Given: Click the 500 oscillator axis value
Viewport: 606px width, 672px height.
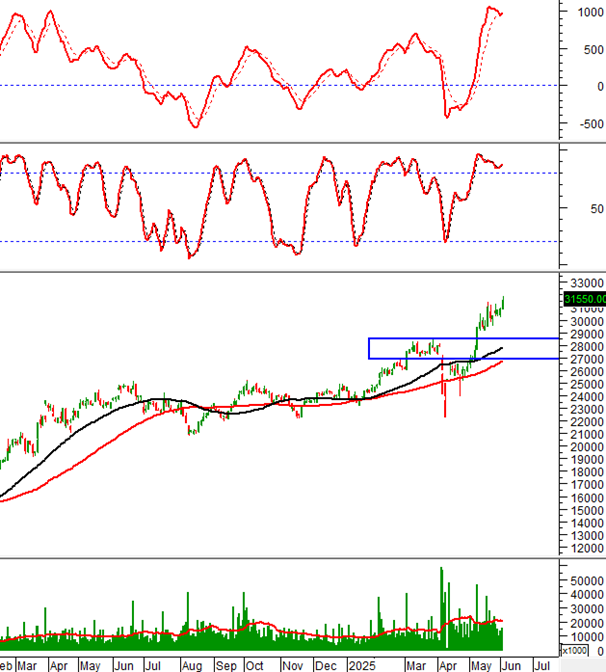Looking at the screenshot, I should (x=594, y=50).
